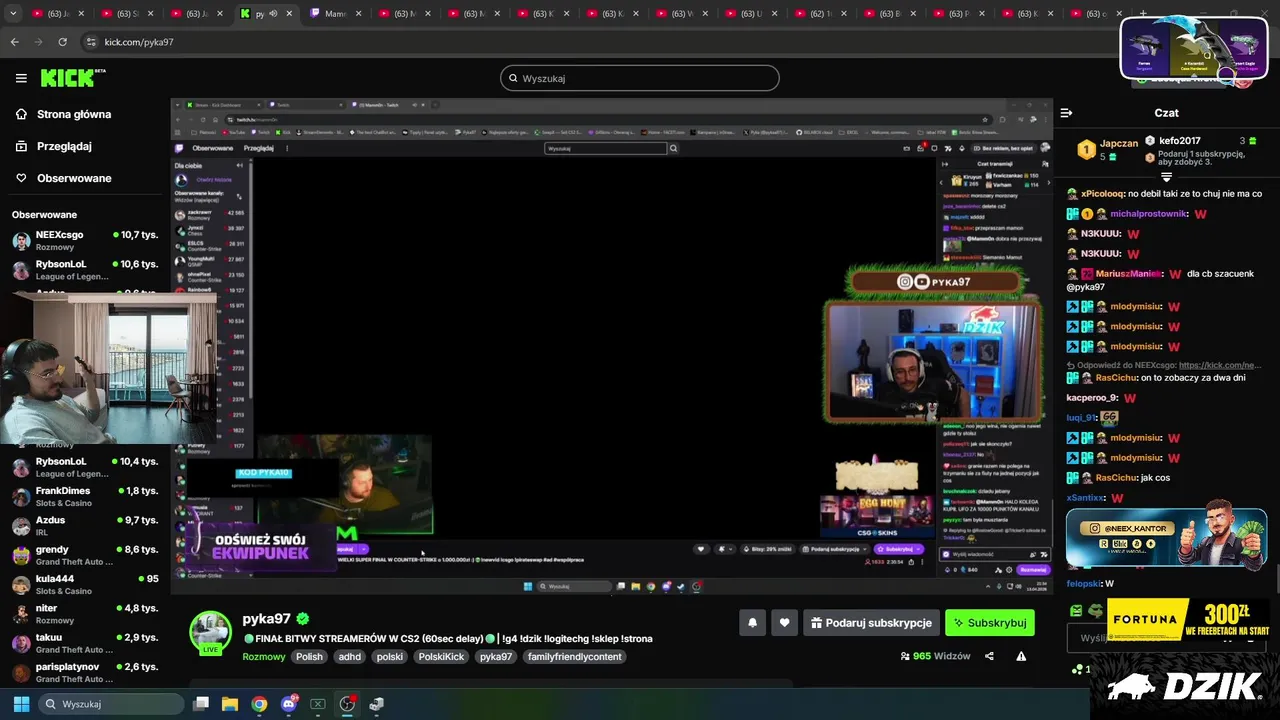Image resolution: width=1280 pixels, height=720 pixels.
Task: Click xSantixx username in chat
Action: tap(1086, 497)
